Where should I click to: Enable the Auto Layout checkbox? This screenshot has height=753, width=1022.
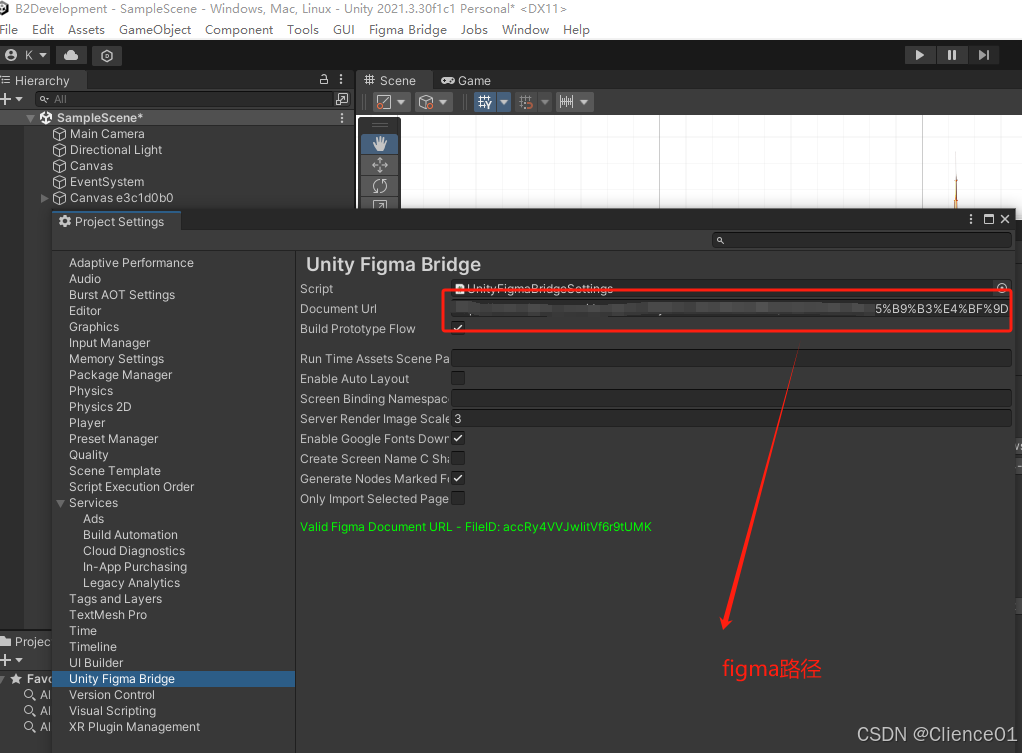coord(457,378)
